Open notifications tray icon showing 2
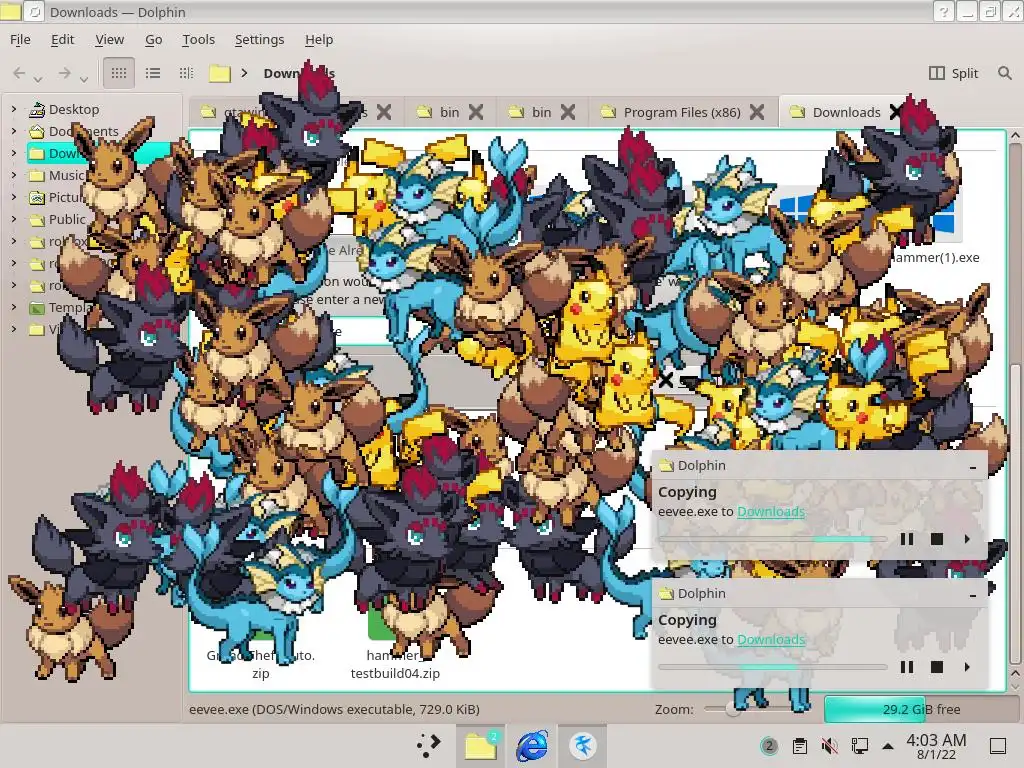The width and height of the screenshot is (1024, 768). (x=769, y=746)
